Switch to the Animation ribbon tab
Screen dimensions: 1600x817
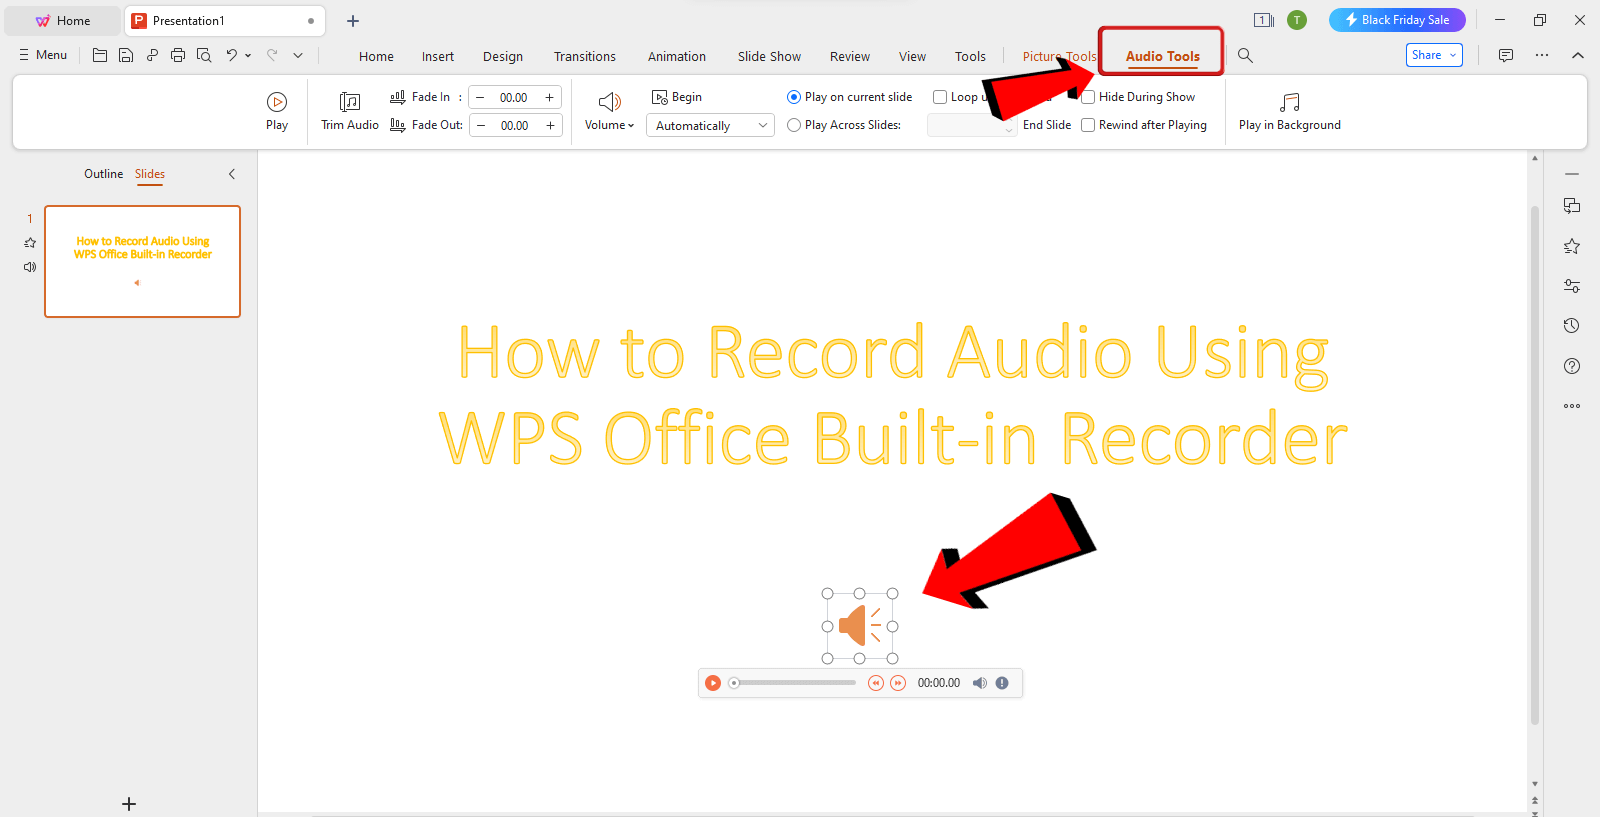point(677,56)
